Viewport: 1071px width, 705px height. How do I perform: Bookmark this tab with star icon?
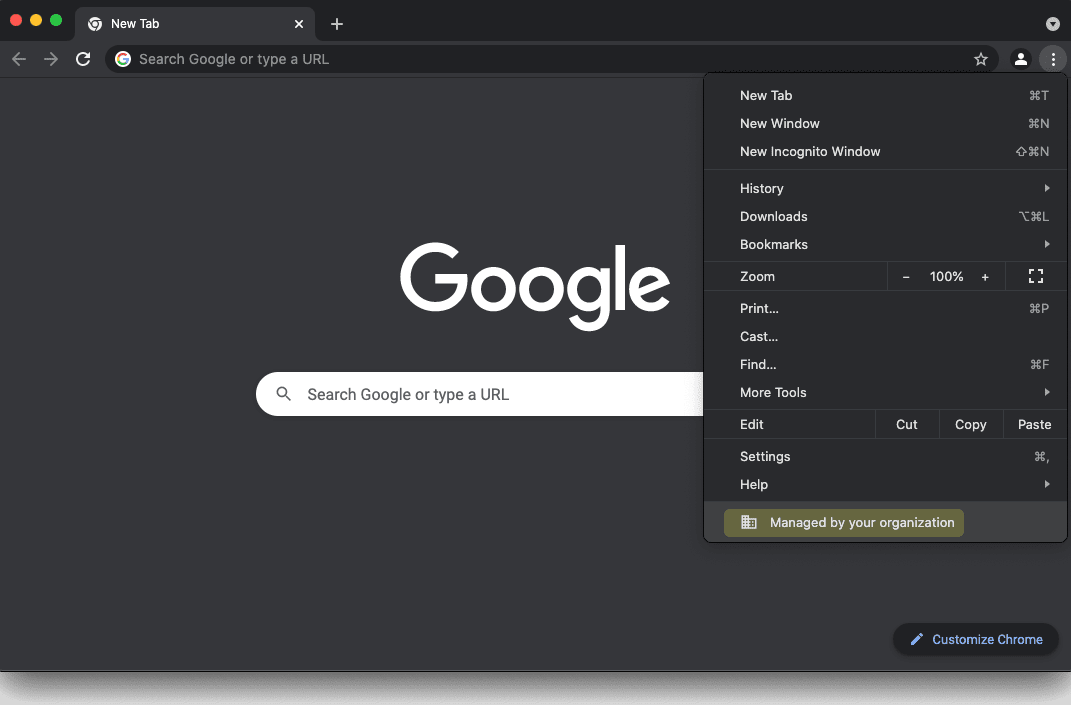point(981,59)
